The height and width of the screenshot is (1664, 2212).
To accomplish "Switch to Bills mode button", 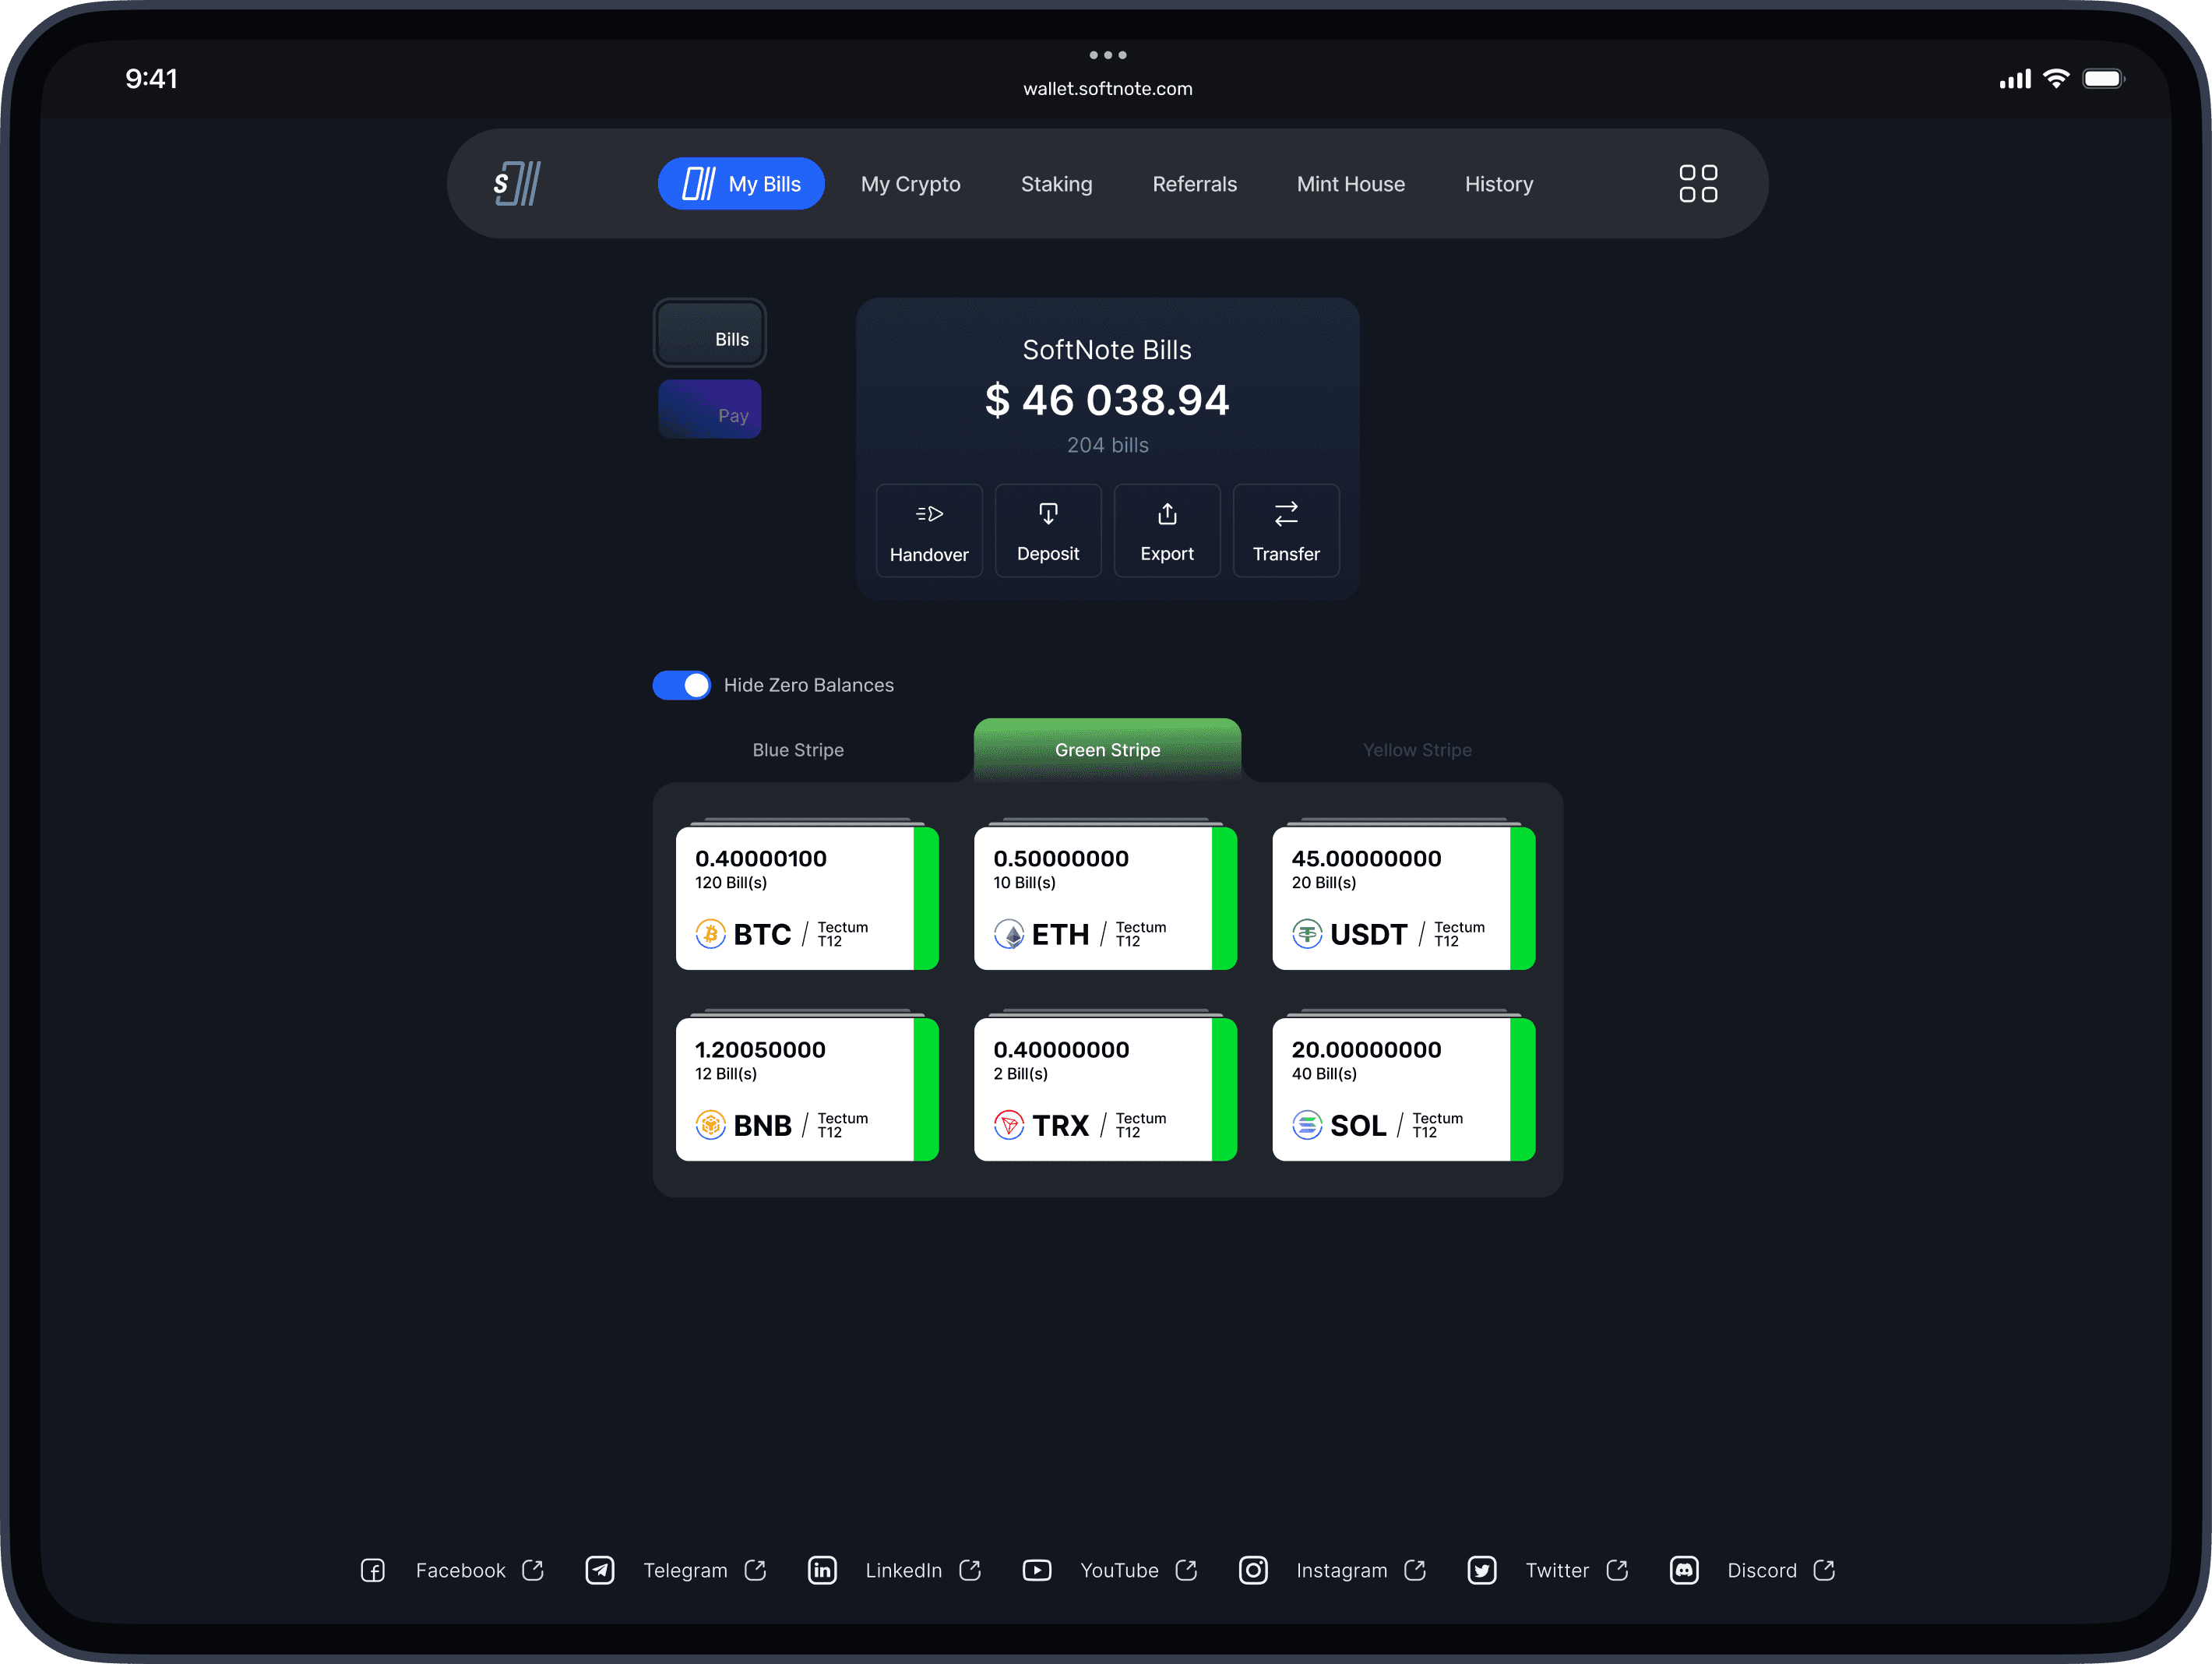I will click(x=710, y=334).
